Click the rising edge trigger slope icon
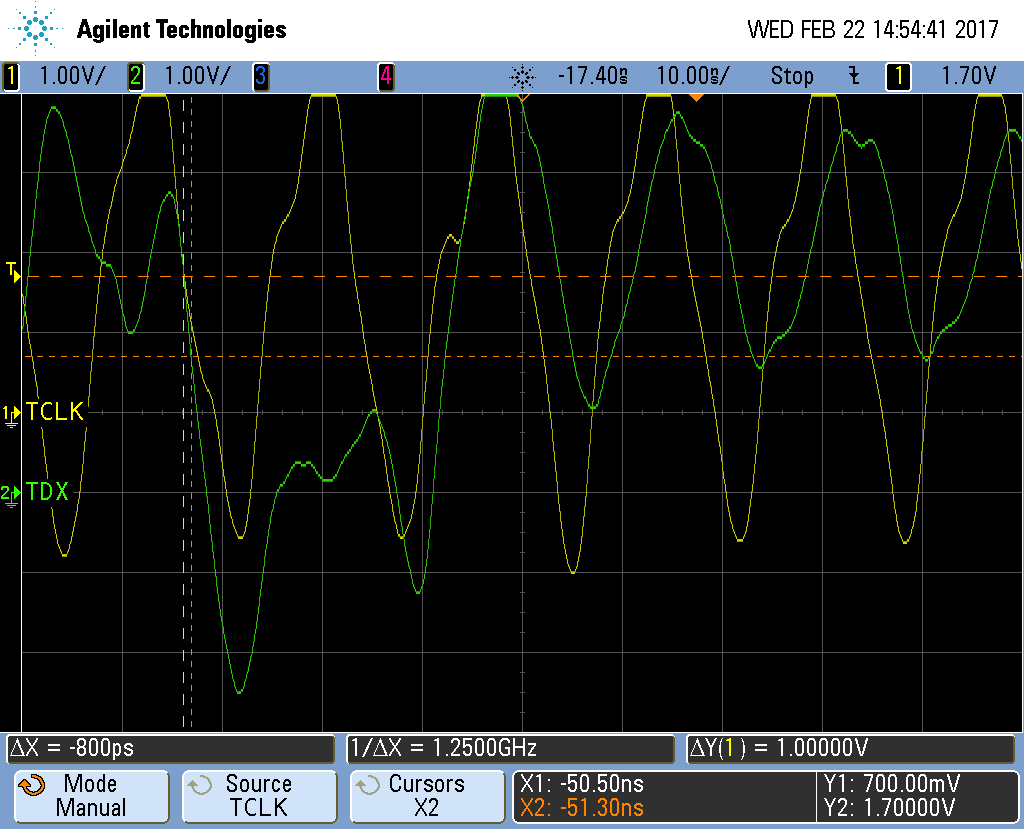The image size is (1024, 829). pos(853,76)
